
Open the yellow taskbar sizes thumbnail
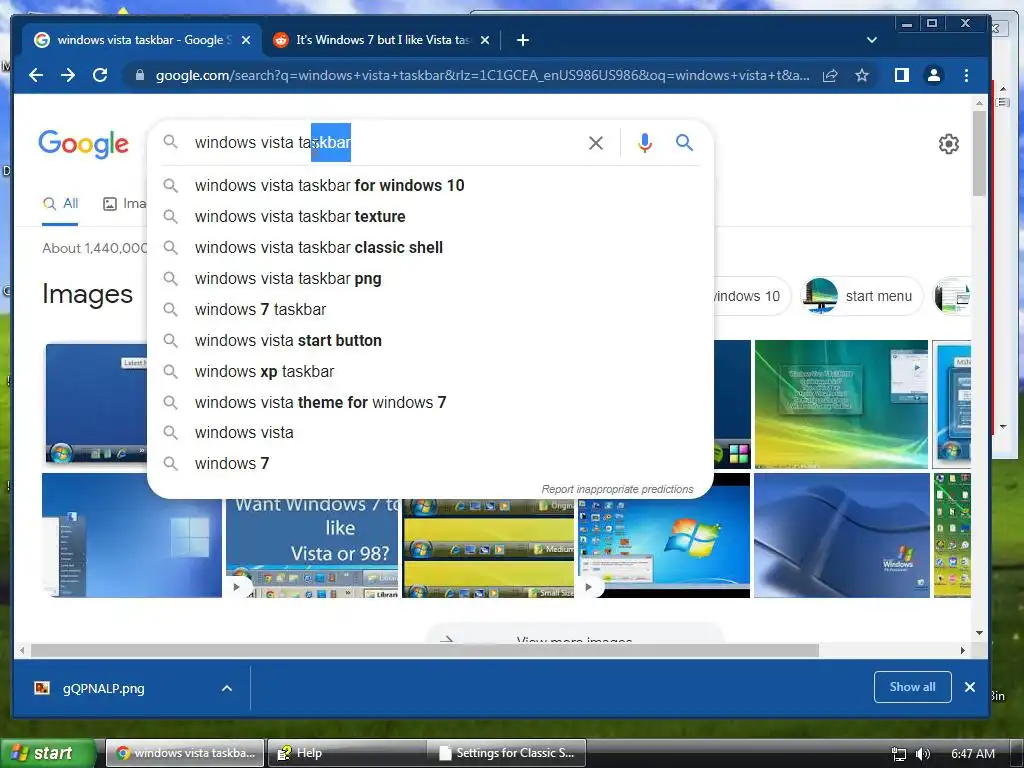[488, 547]
